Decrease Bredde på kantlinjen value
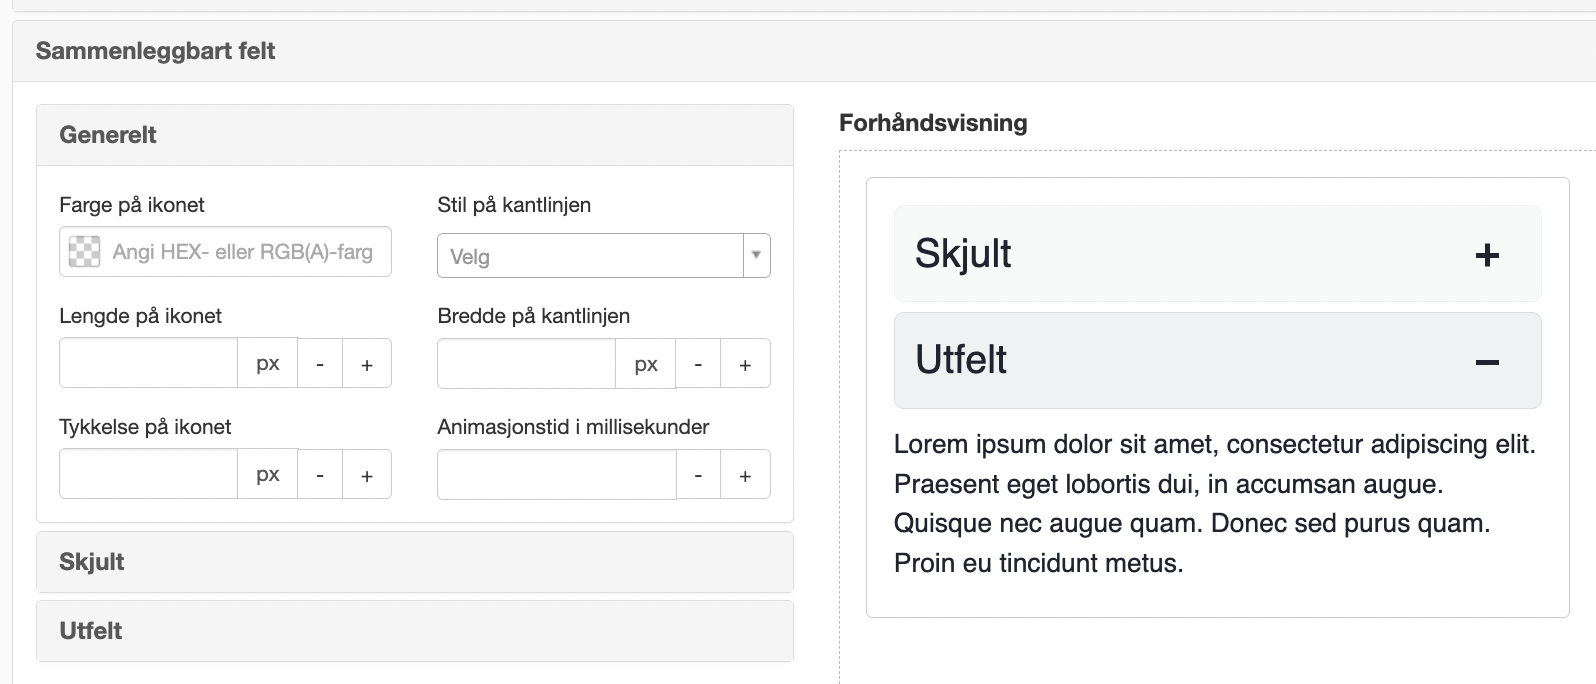 coord(698,364)
